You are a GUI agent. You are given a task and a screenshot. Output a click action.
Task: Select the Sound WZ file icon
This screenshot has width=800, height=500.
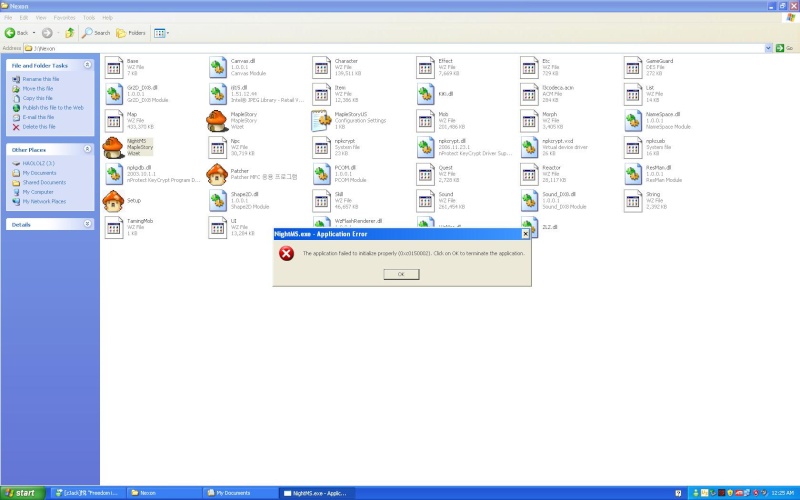(424, 201)
